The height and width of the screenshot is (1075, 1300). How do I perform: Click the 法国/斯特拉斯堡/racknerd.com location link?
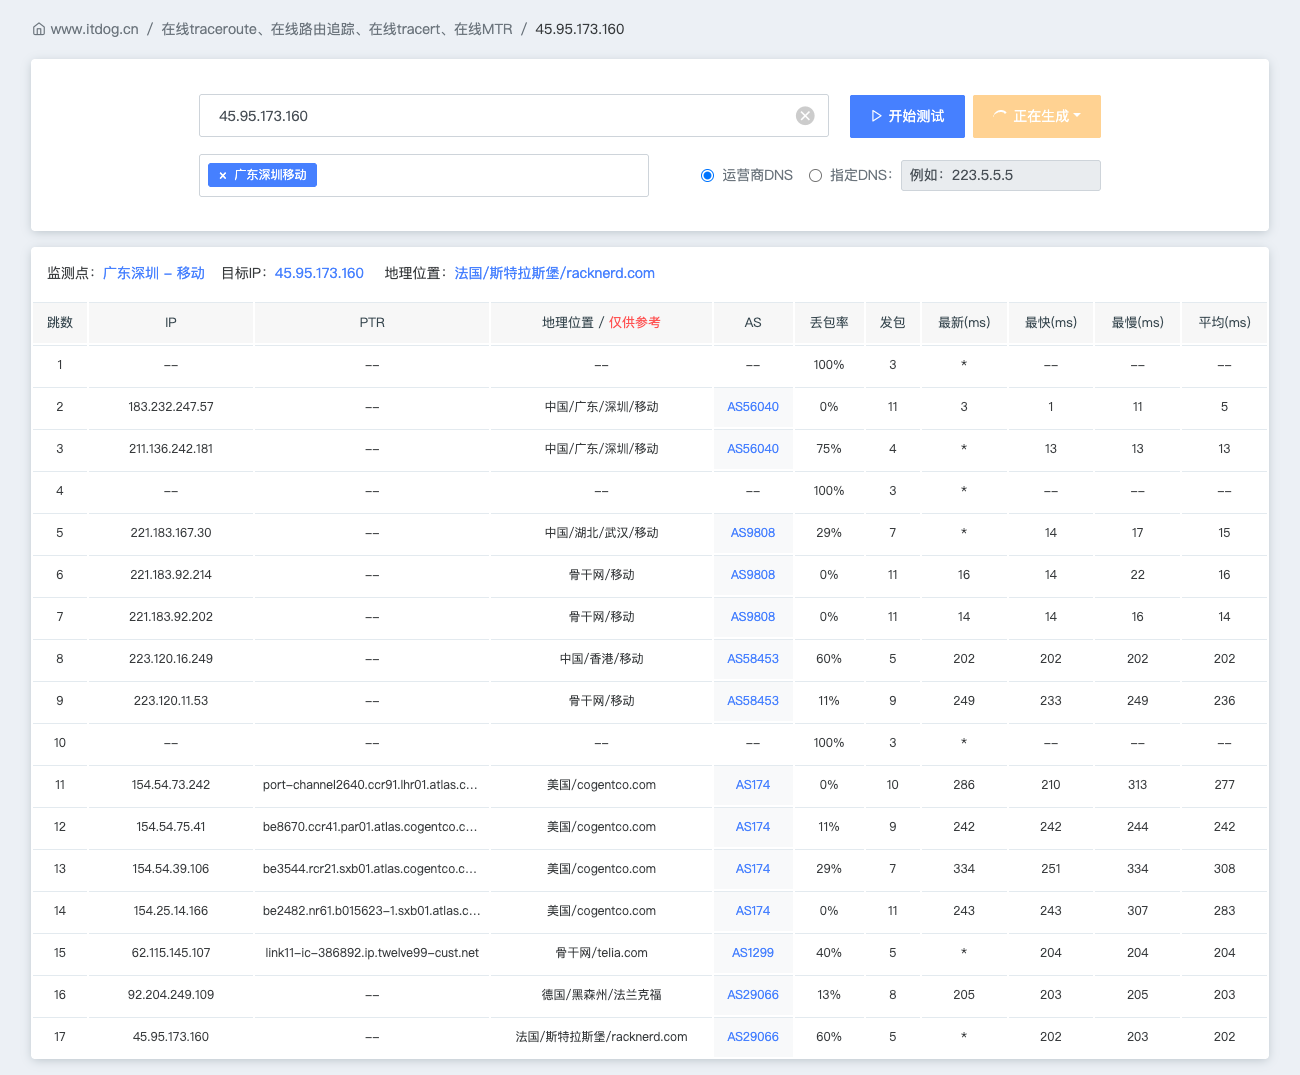tap(555, 273)
